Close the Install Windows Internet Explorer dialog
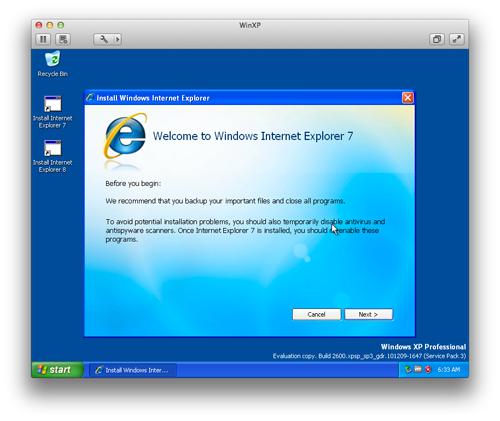 tap(408, 98)
